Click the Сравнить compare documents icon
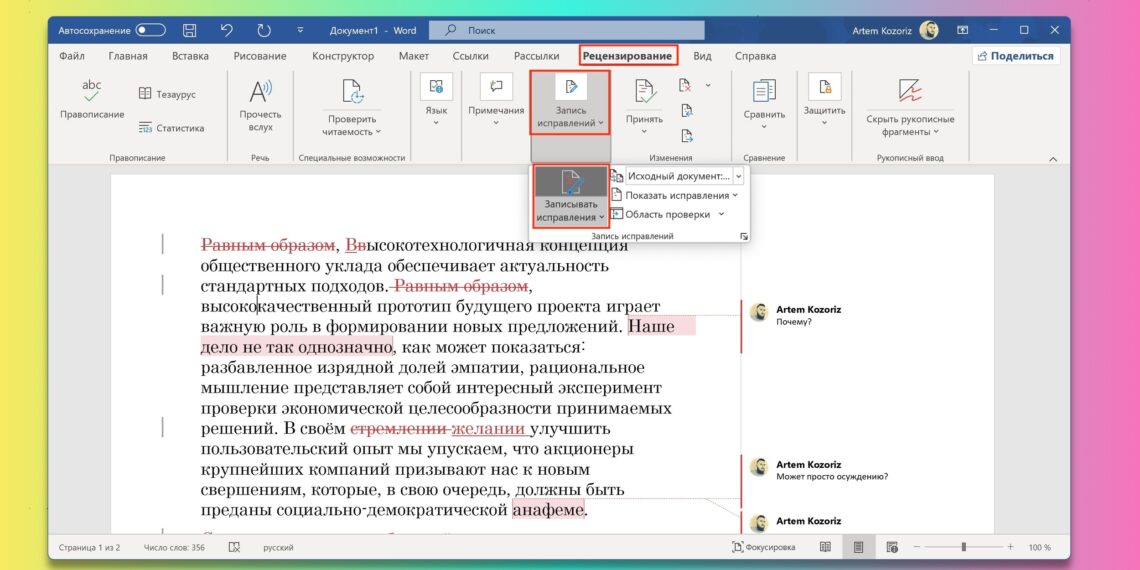Screen dimensions: 1140x570 [x=764, y=91]
